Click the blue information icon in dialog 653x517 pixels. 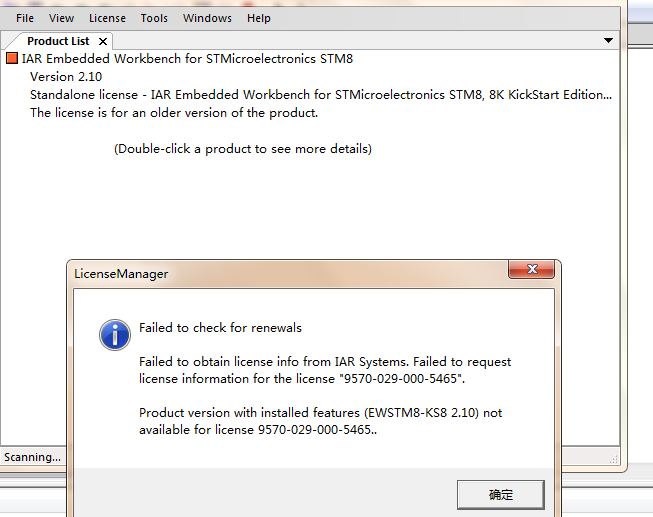pyautogui.click(x=115, y=335)
